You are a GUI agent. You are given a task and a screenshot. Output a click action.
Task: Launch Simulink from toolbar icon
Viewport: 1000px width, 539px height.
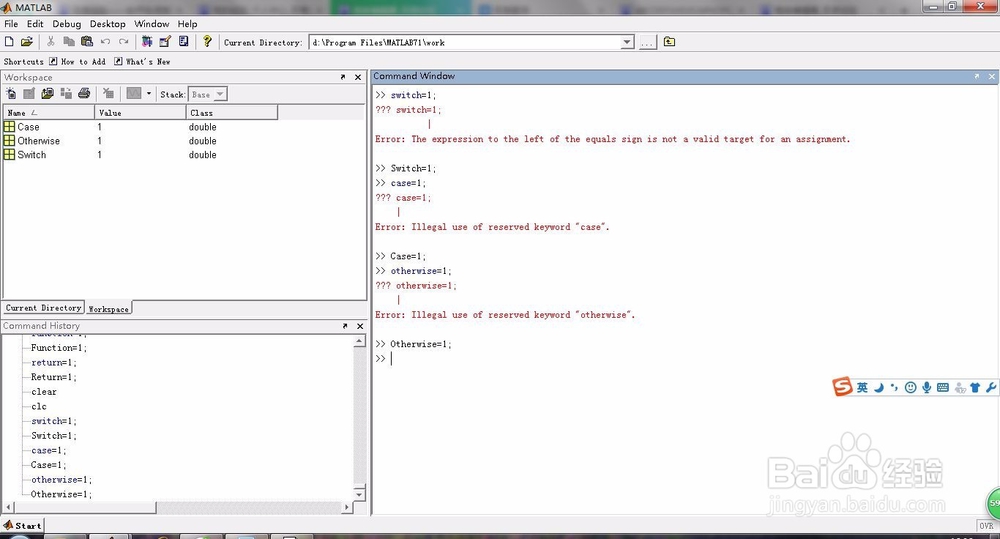click(x=147, y=41)
